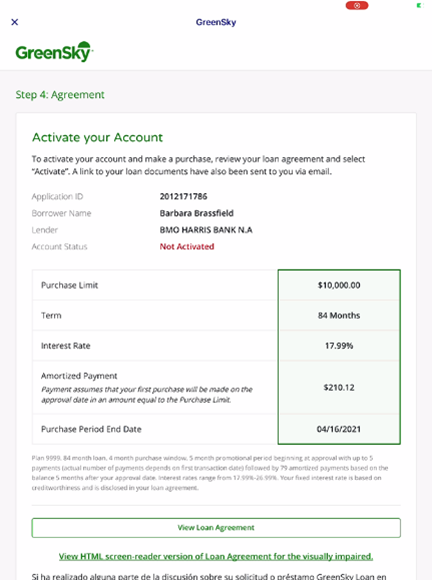Viewport: 432px width, 580px height.
Task: Click borrower name Barbara Brassfield
Action: click(196, 213)
